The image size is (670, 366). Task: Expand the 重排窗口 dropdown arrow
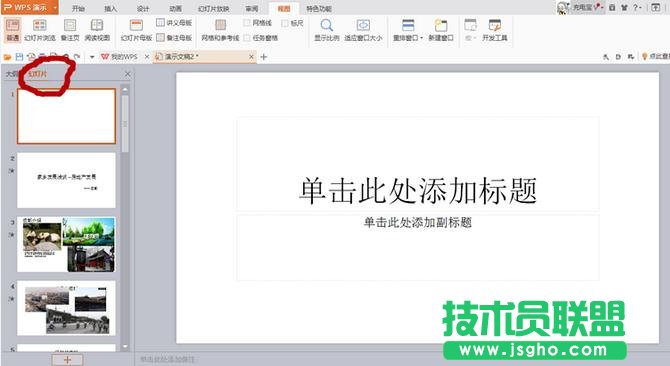coord(421,38)
